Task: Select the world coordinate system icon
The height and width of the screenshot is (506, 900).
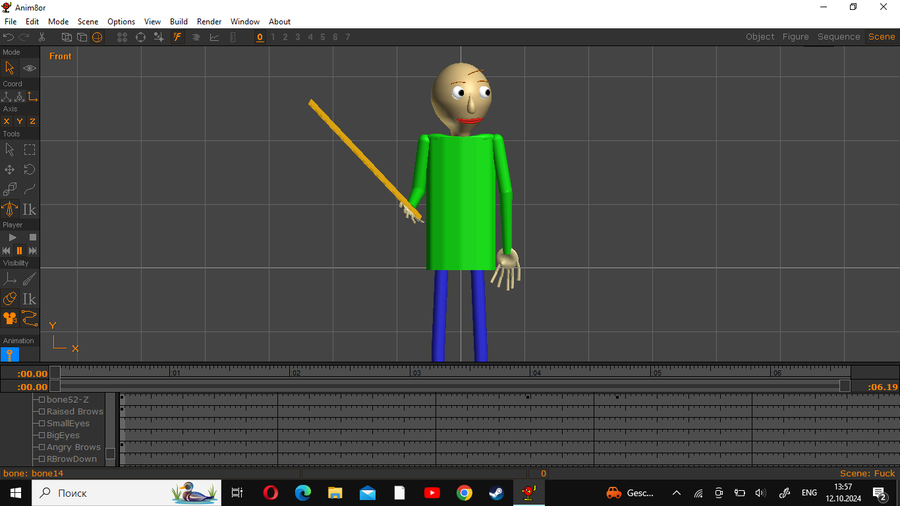Action: coord(6,96)
